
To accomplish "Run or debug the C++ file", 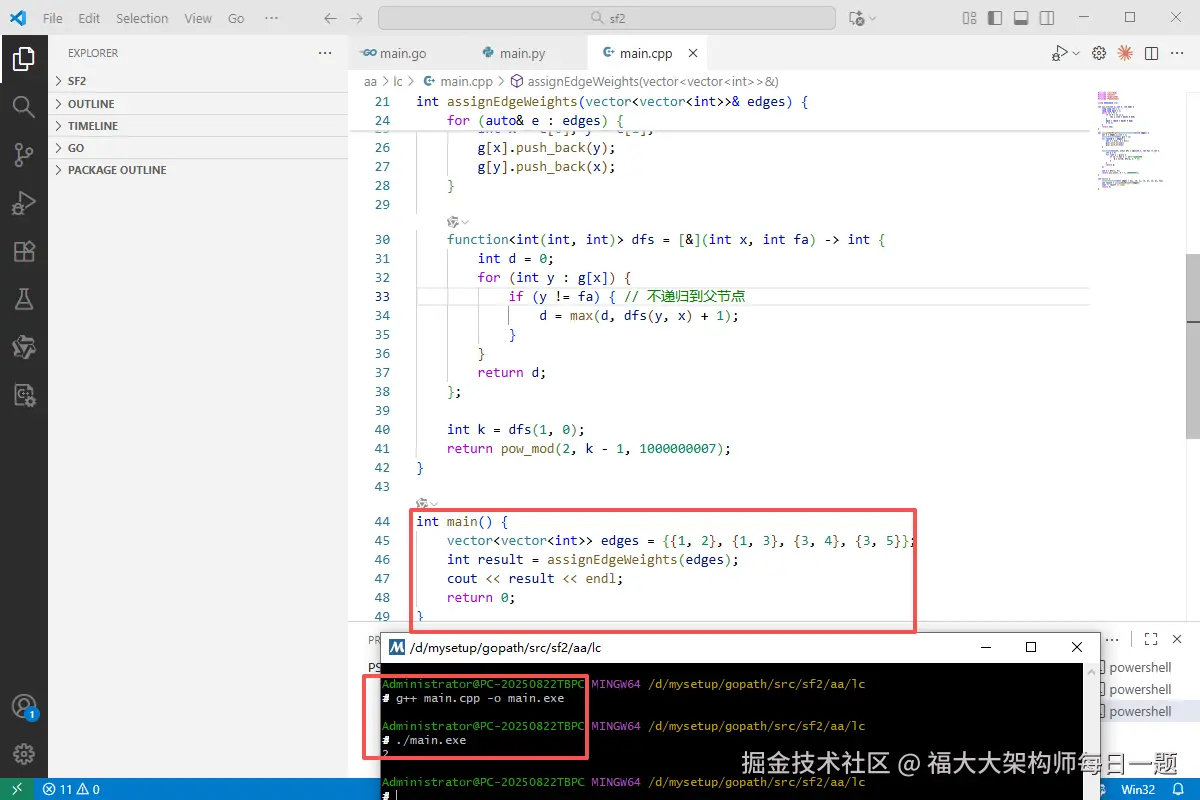I will [1059, 53].
